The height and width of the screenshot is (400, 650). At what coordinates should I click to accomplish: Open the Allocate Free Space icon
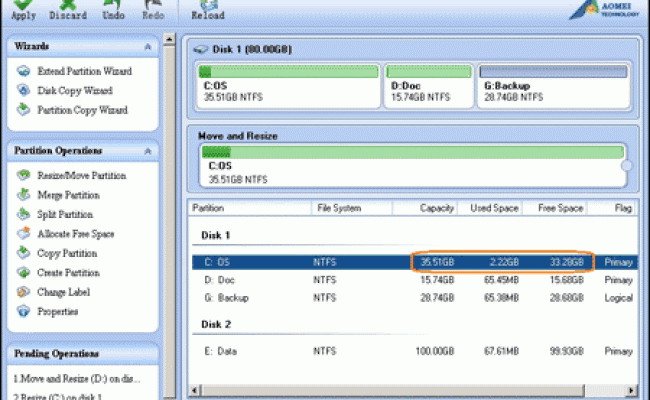coord(24,234)
